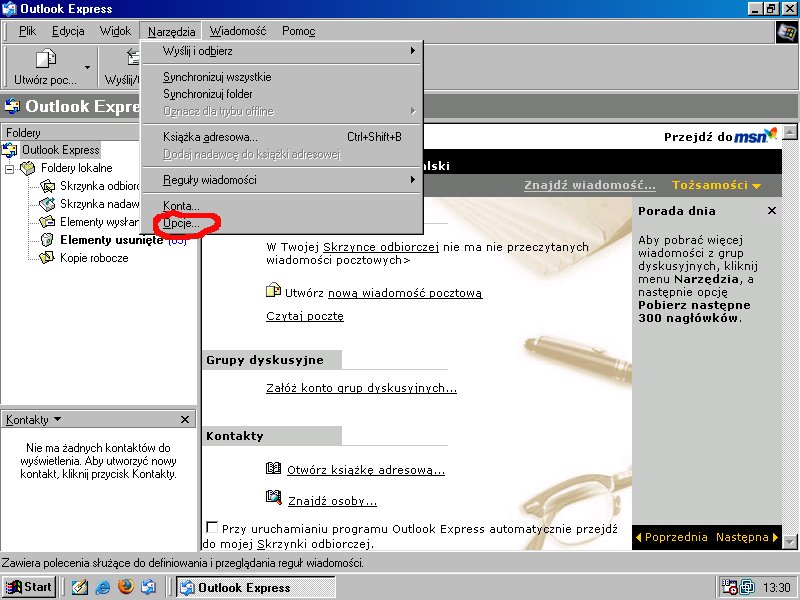Show the Następna tip

[747, 537]
